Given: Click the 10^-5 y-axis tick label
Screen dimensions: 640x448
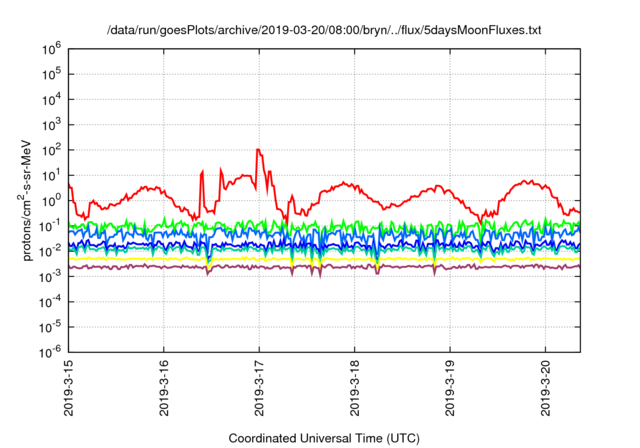Looking at the screenshot, I should (51, 327).
